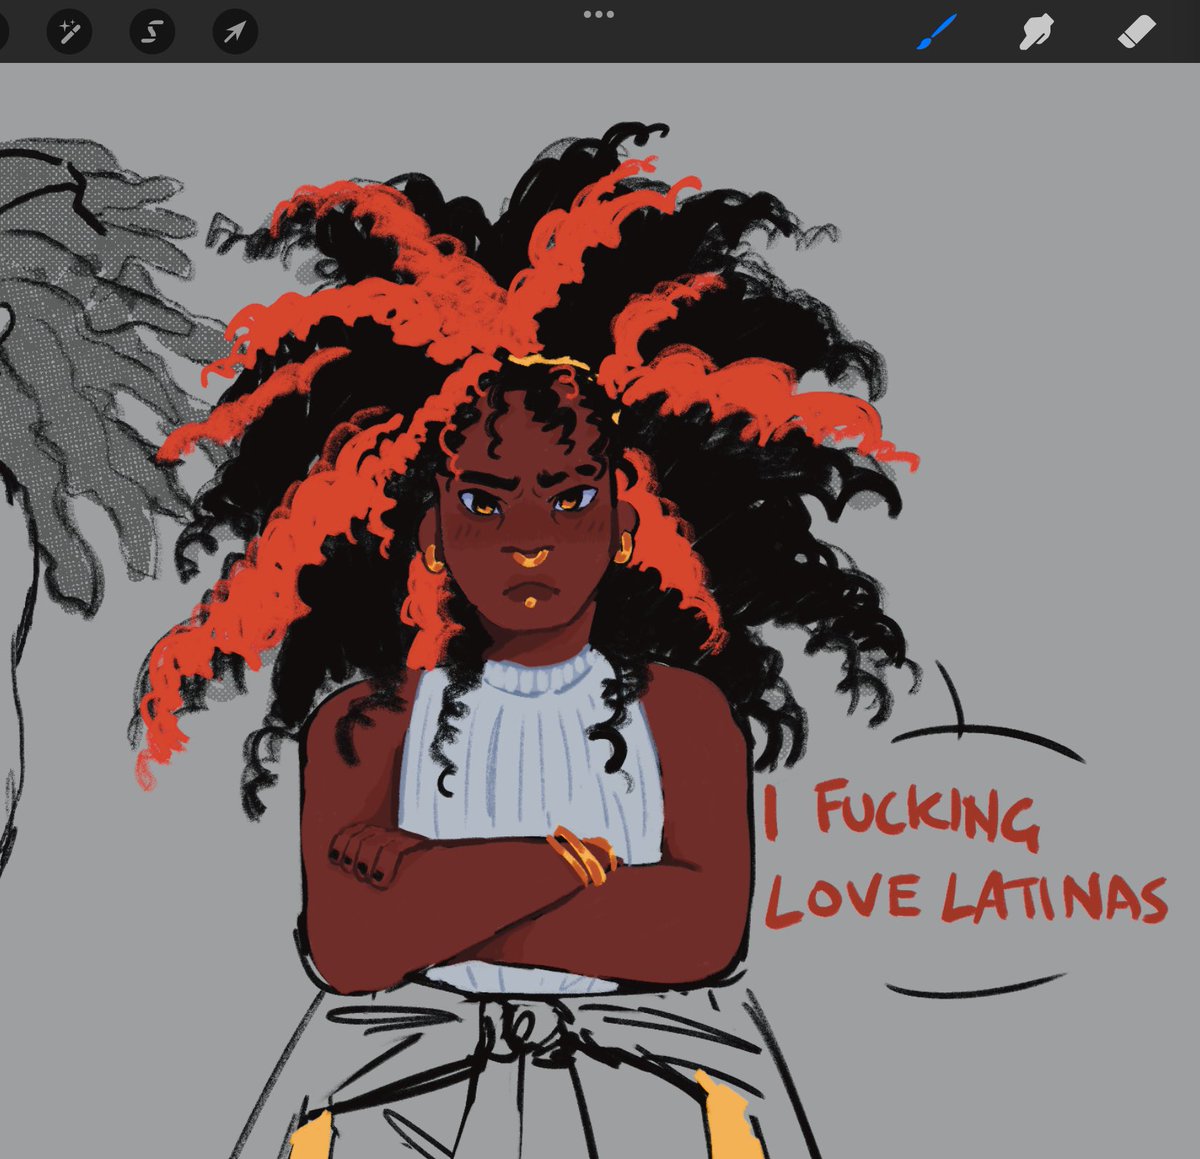Open the Selection tool
Viewport: 1200px width, 1159px height.
coord(152,32)
